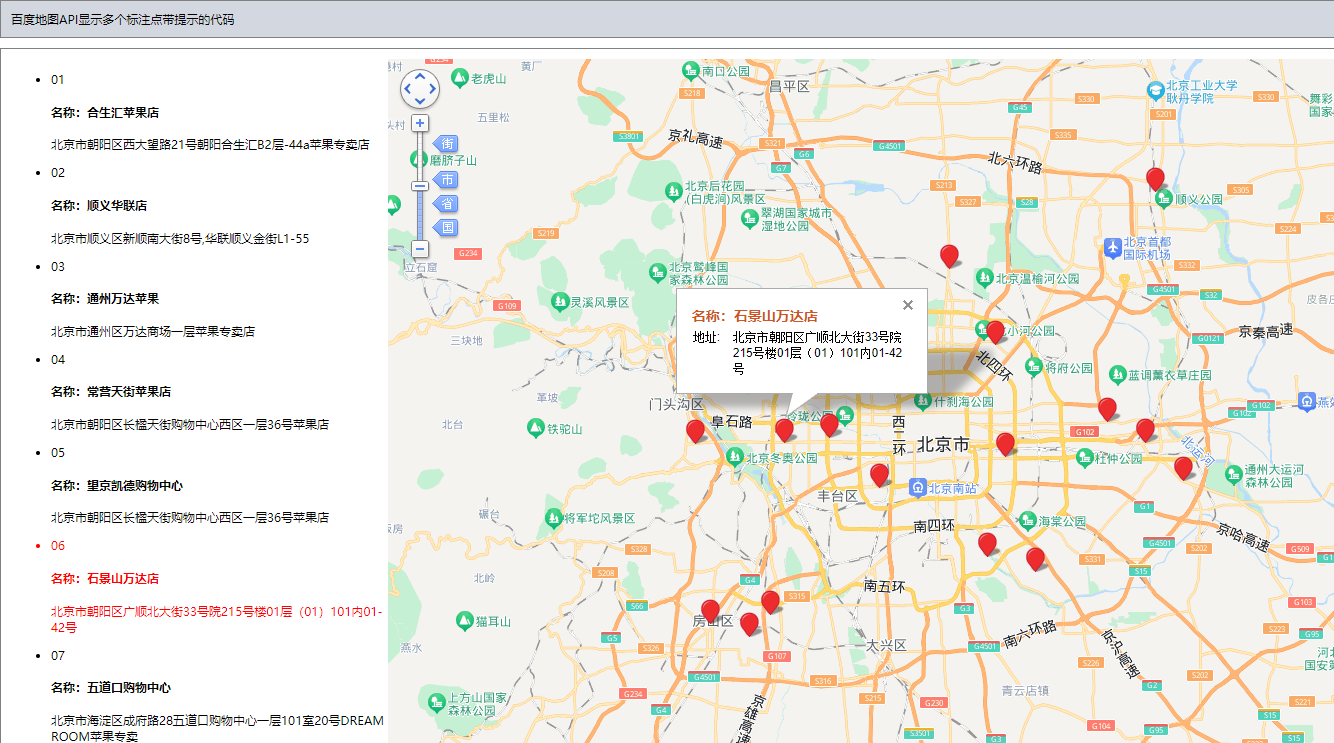Click the 南口公园 park icon
The width and height of the screenshot is (1334, 743).
690,71
